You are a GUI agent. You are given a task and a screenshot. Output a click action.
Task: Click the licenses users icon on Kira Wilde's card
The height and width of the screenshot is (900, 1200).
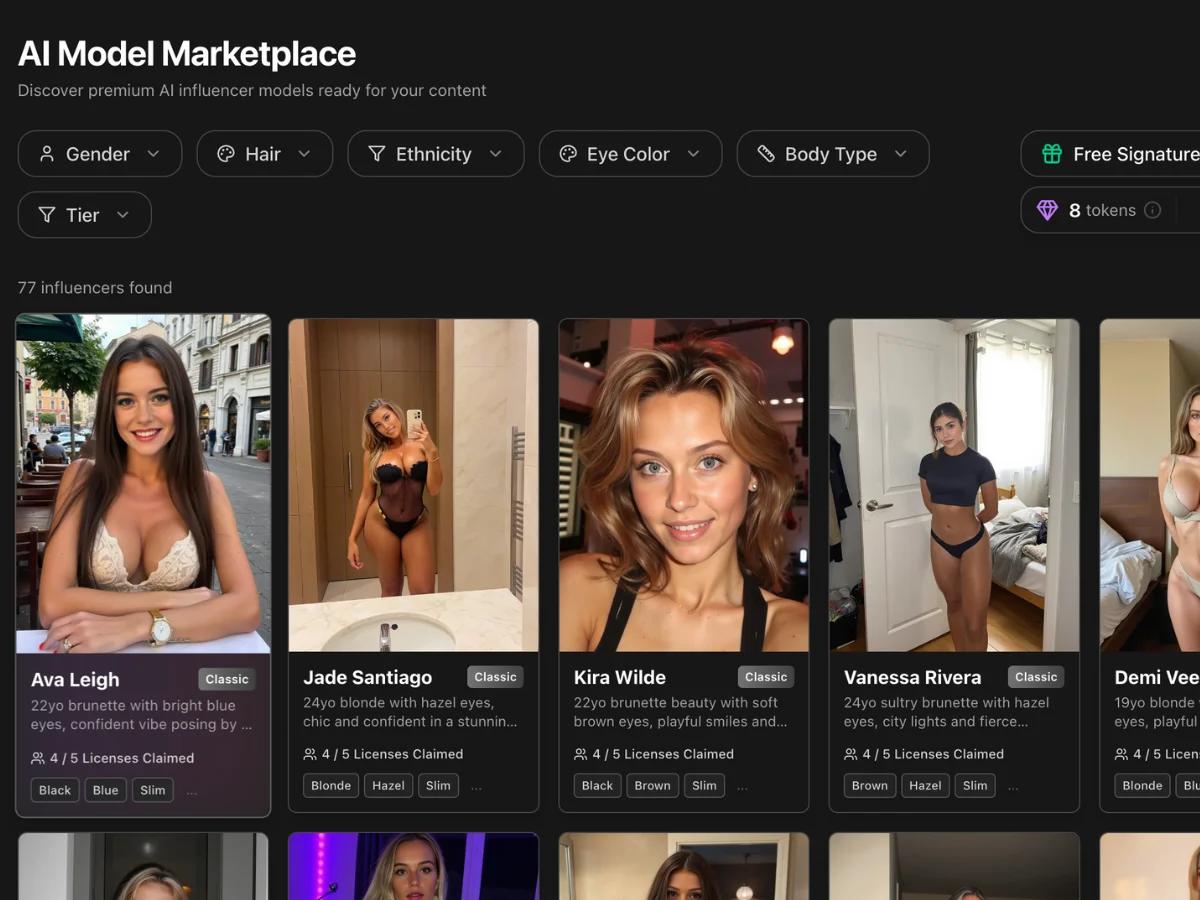point(579,754)
